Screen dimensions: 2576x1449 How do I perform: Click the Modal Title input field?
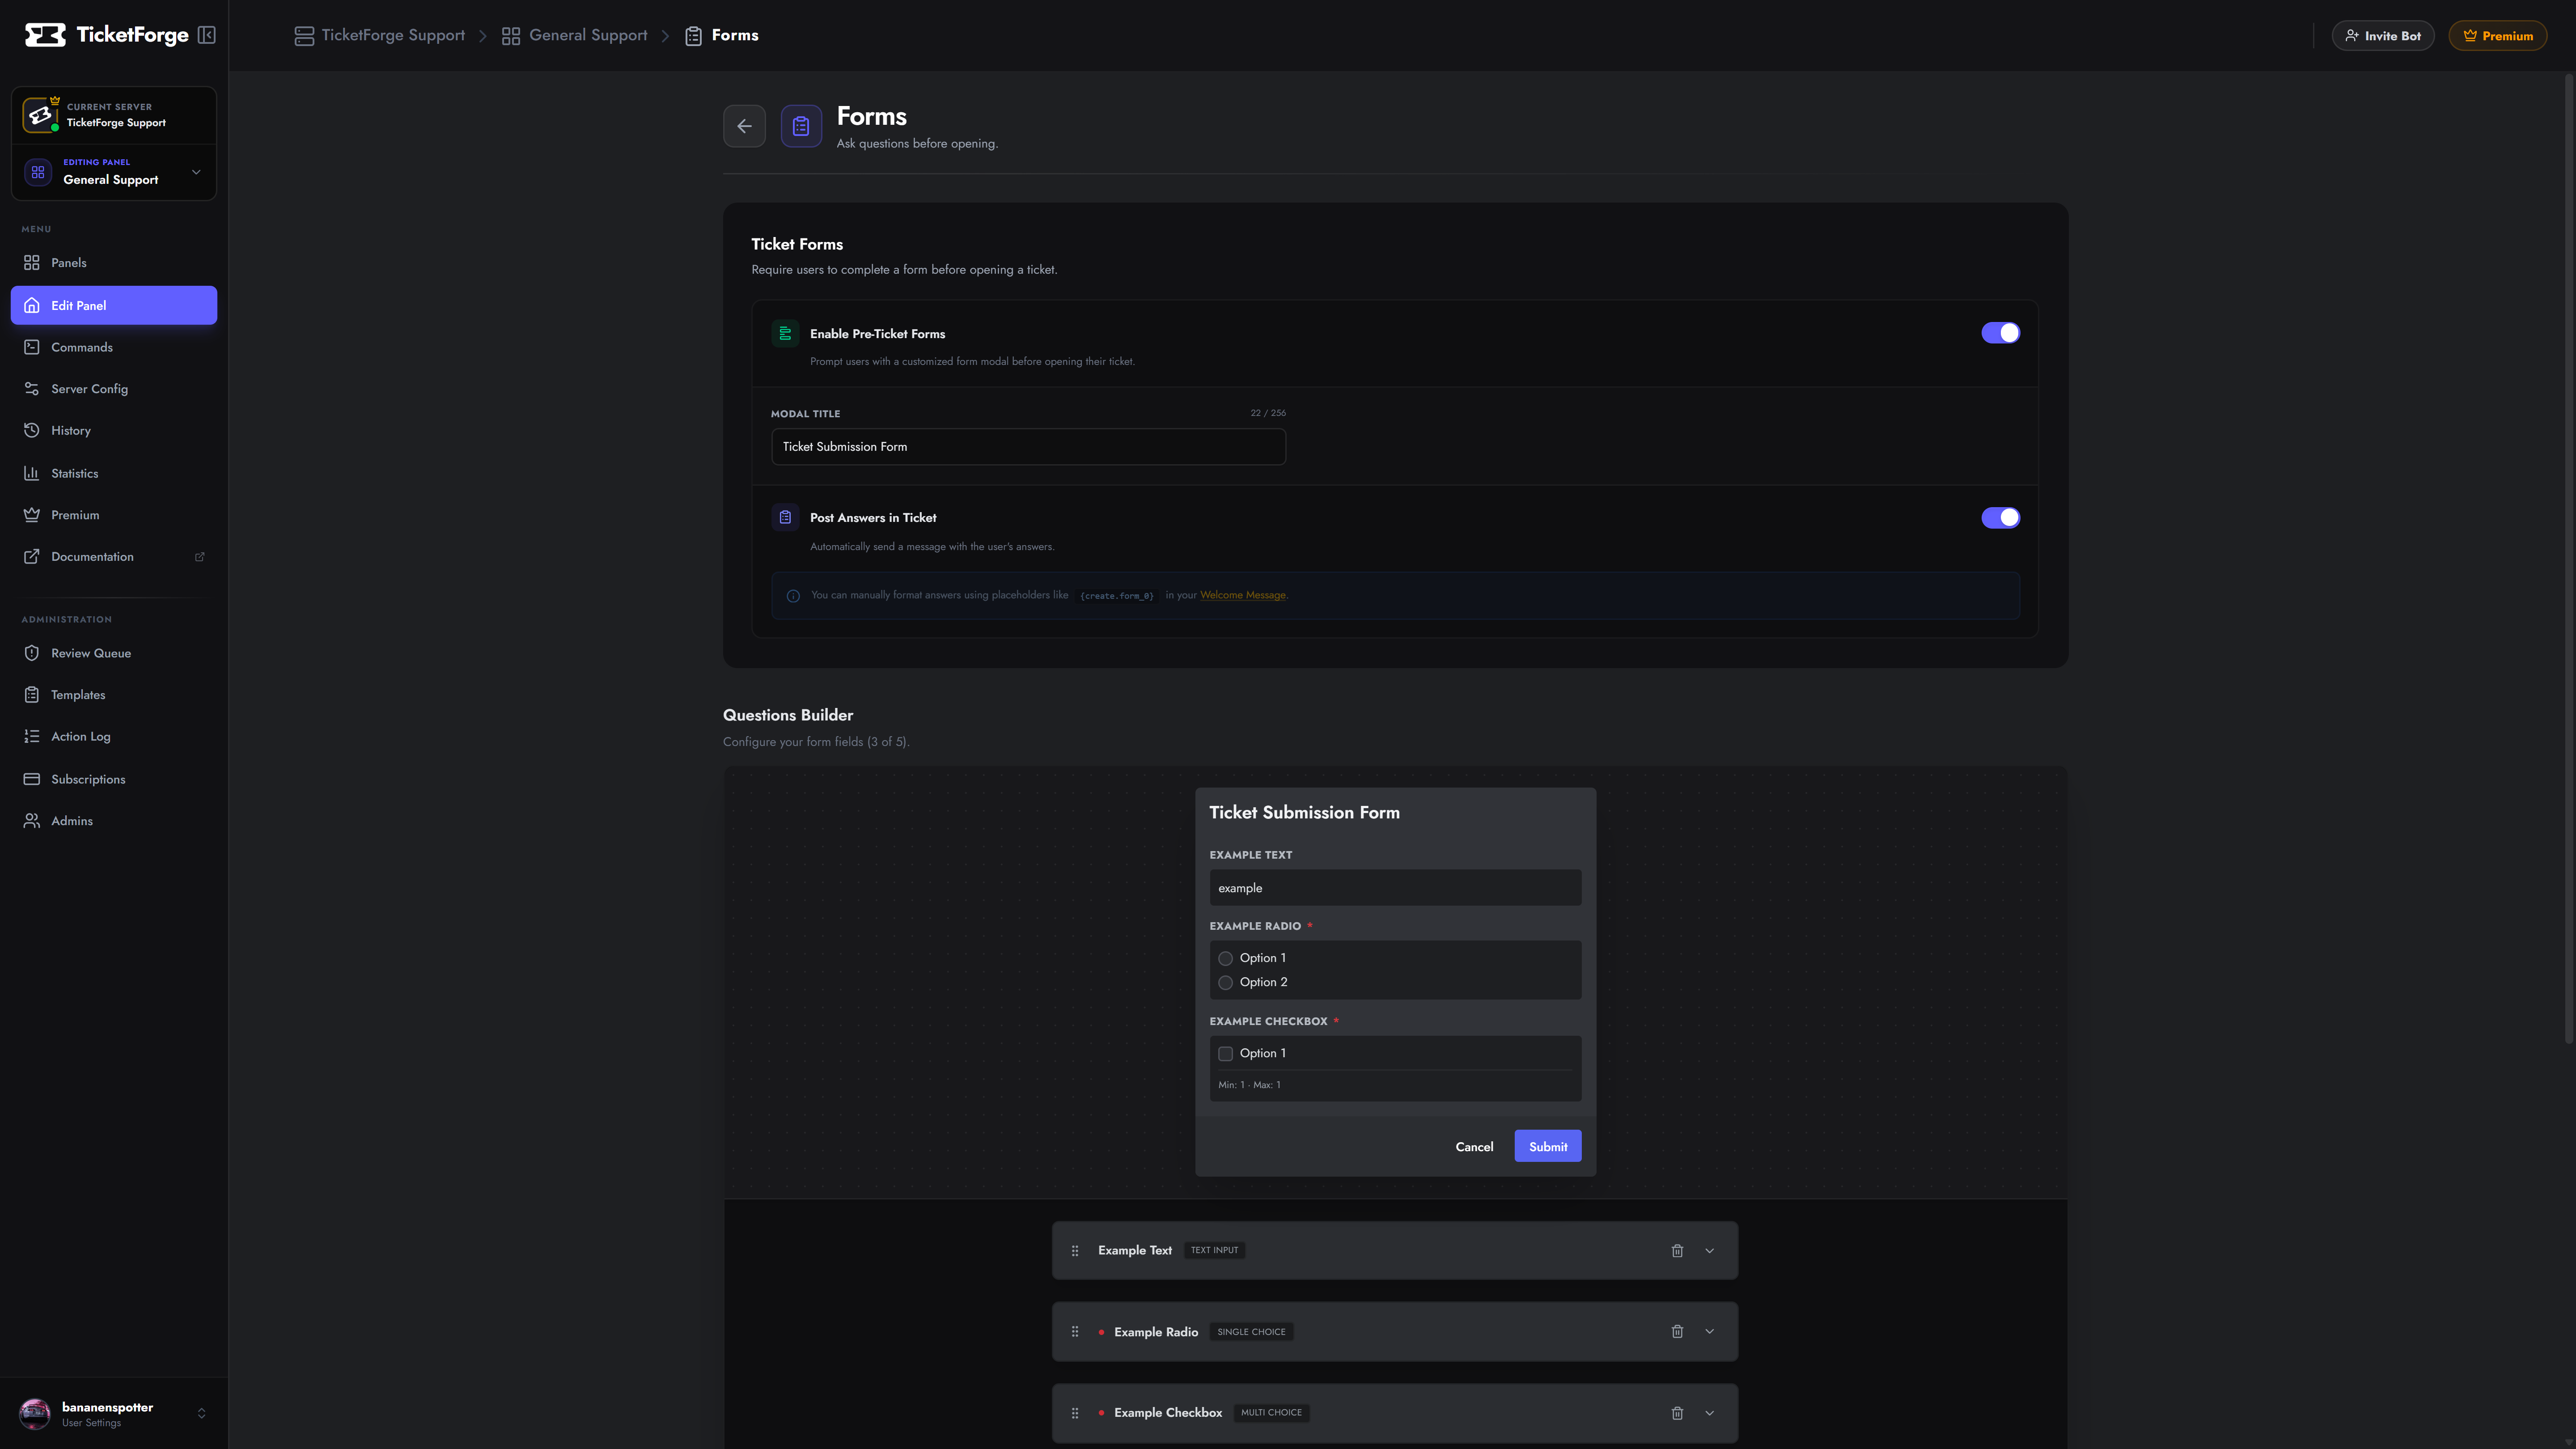point(1028,447)
